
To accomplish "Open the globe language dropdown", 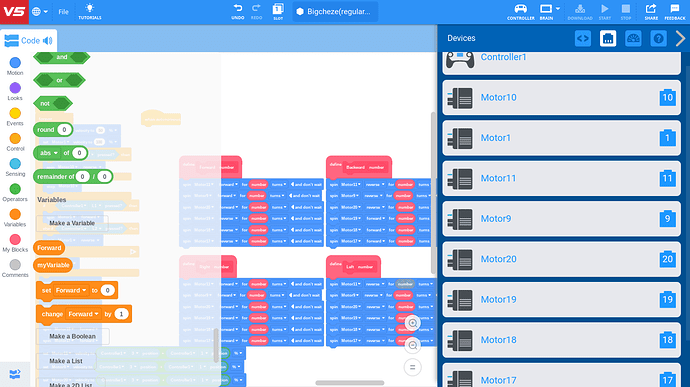I will pos(40,11).
